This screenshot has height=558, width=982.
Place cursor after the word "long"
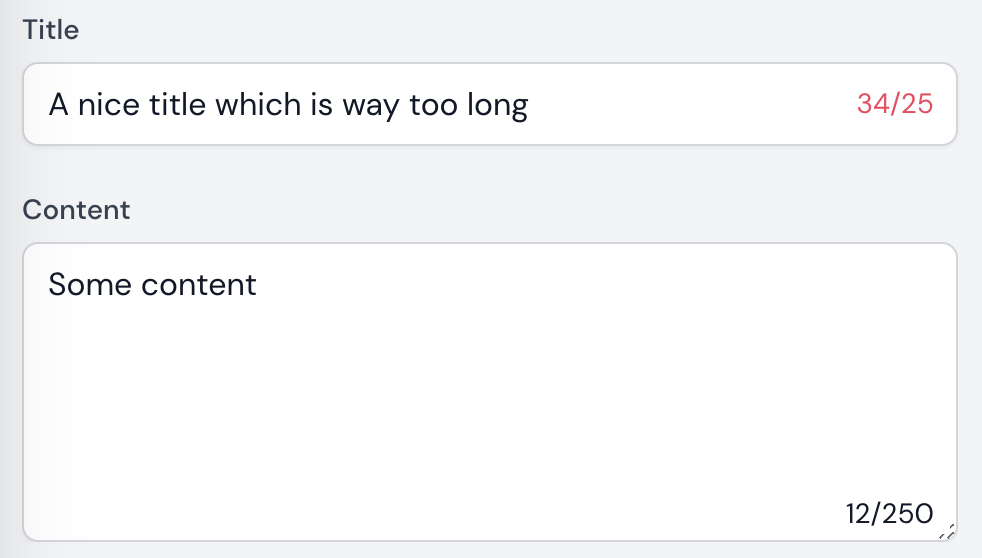point(530,105)
